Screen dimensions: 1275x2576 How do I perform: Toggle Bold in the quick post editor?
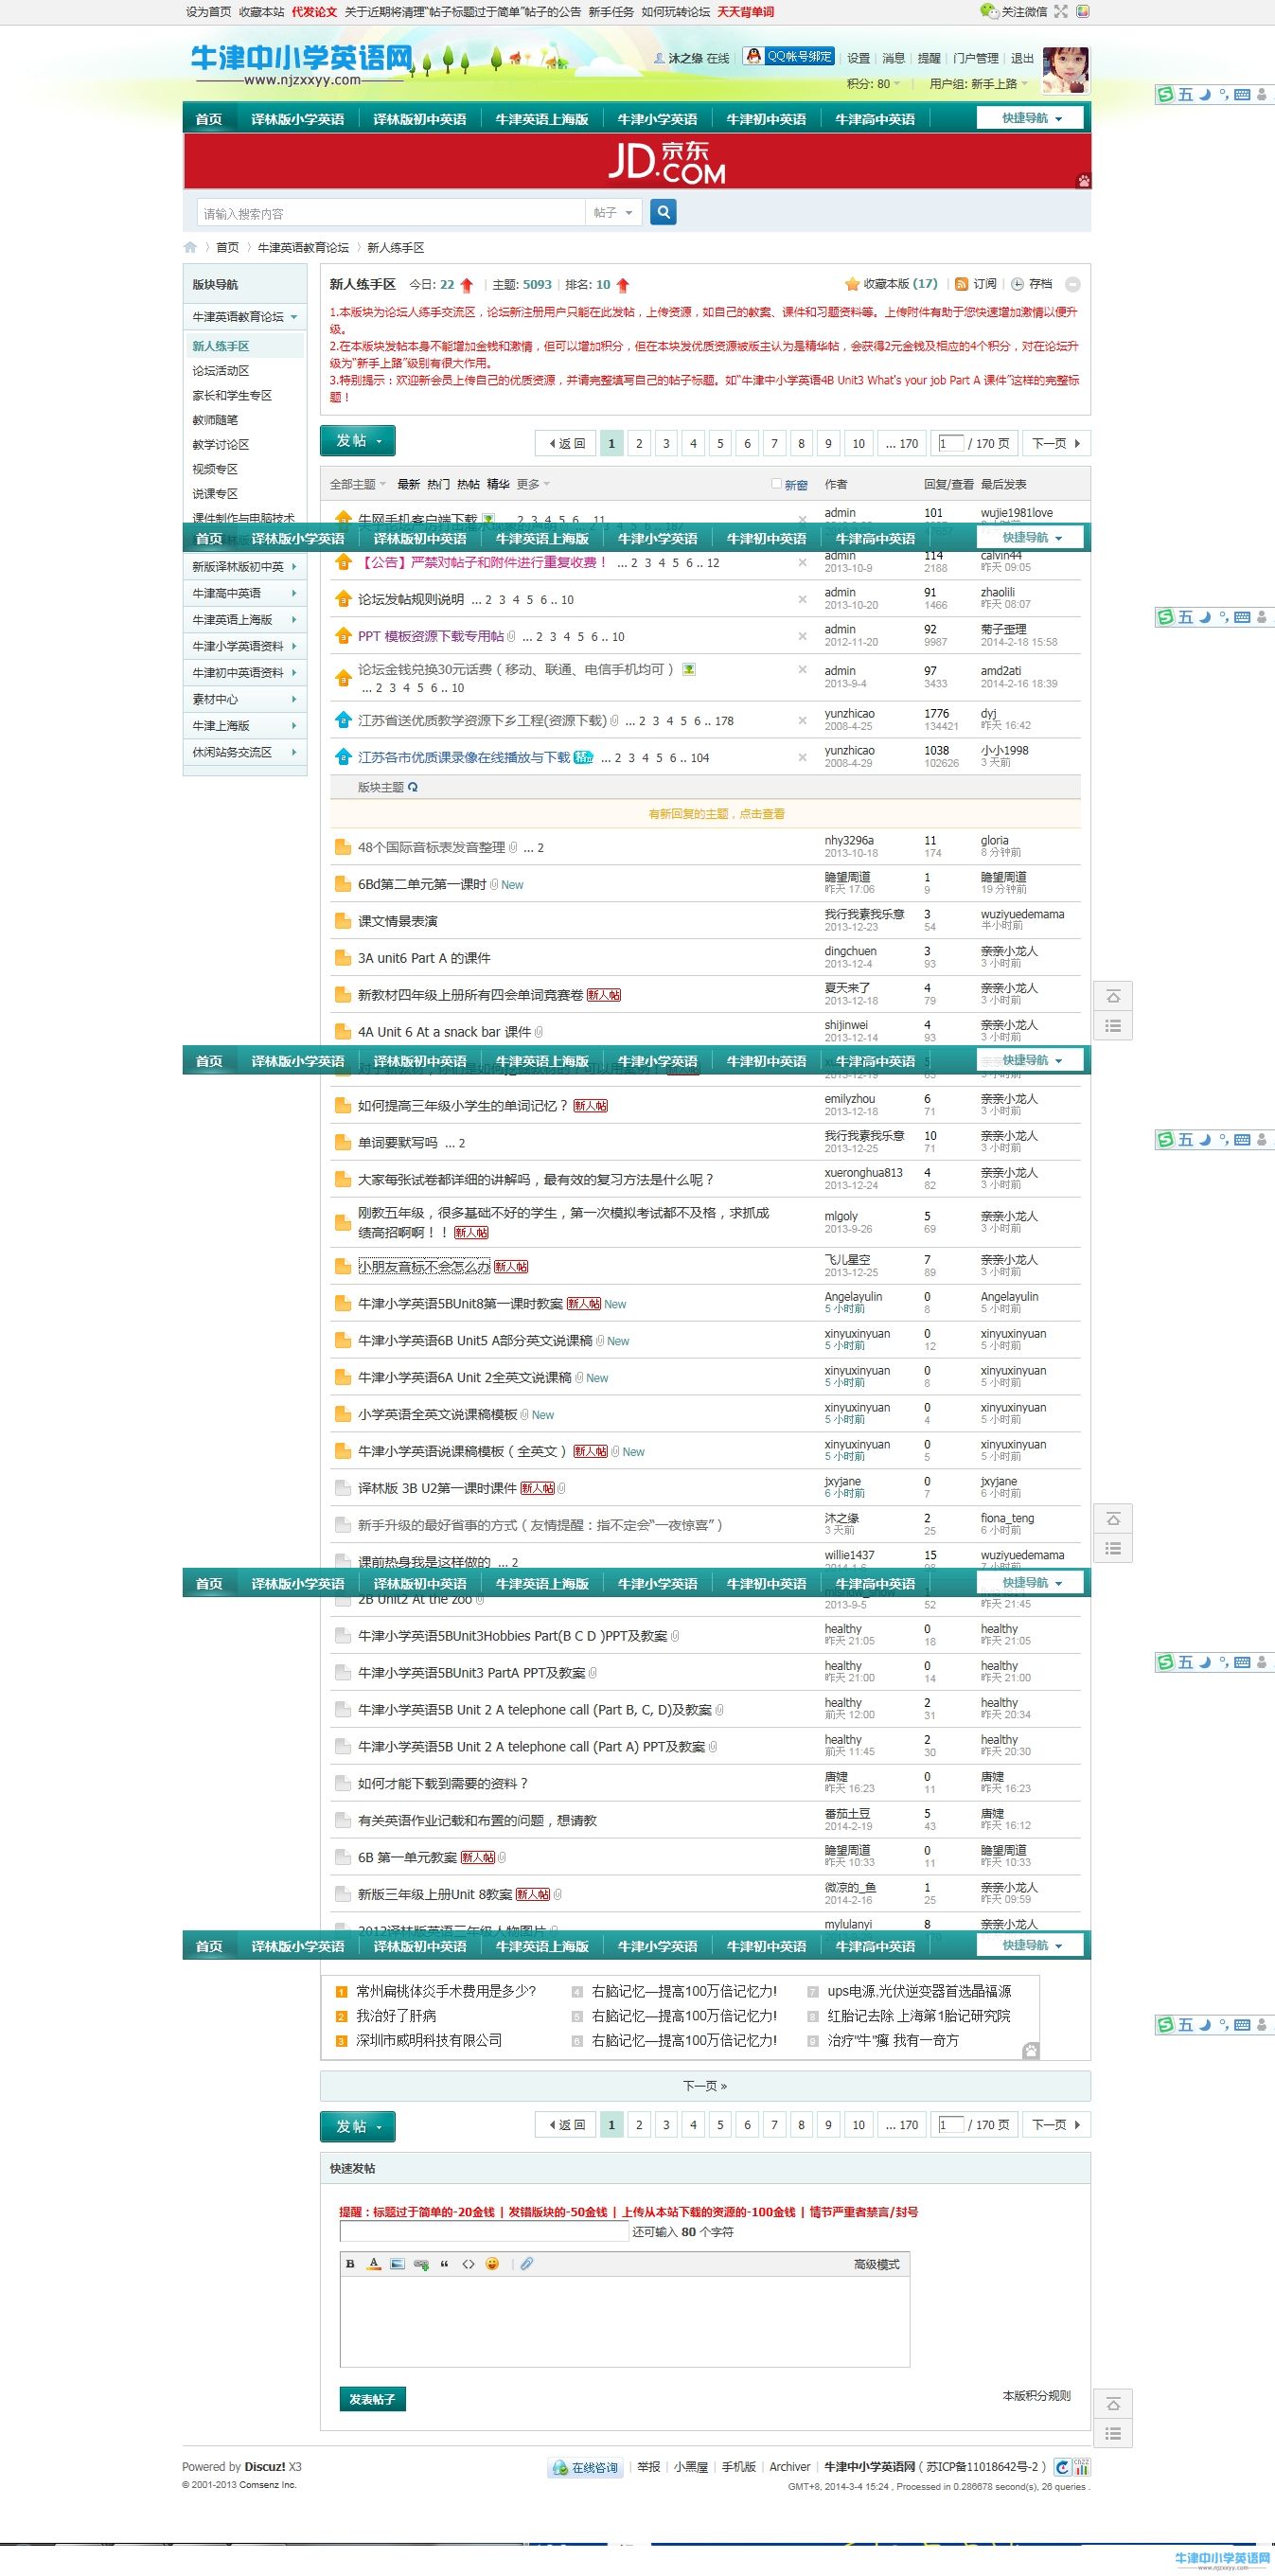point(350,2264)
